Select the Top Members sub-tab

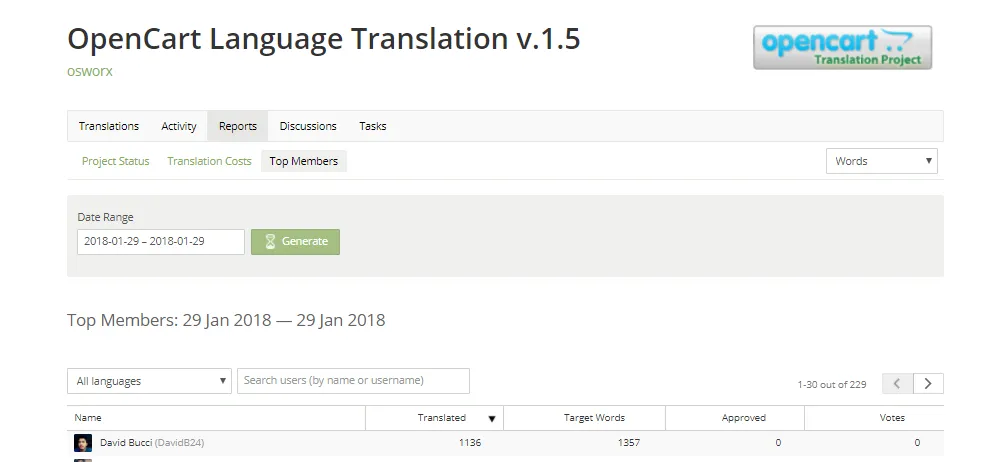click(304, 161)
